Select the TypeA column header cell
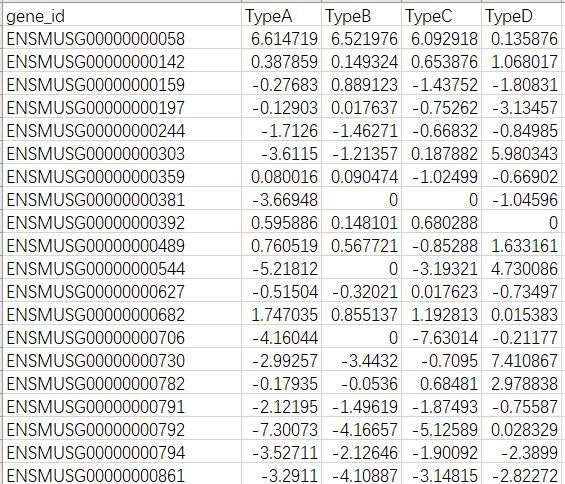 (x=281, y=15)
